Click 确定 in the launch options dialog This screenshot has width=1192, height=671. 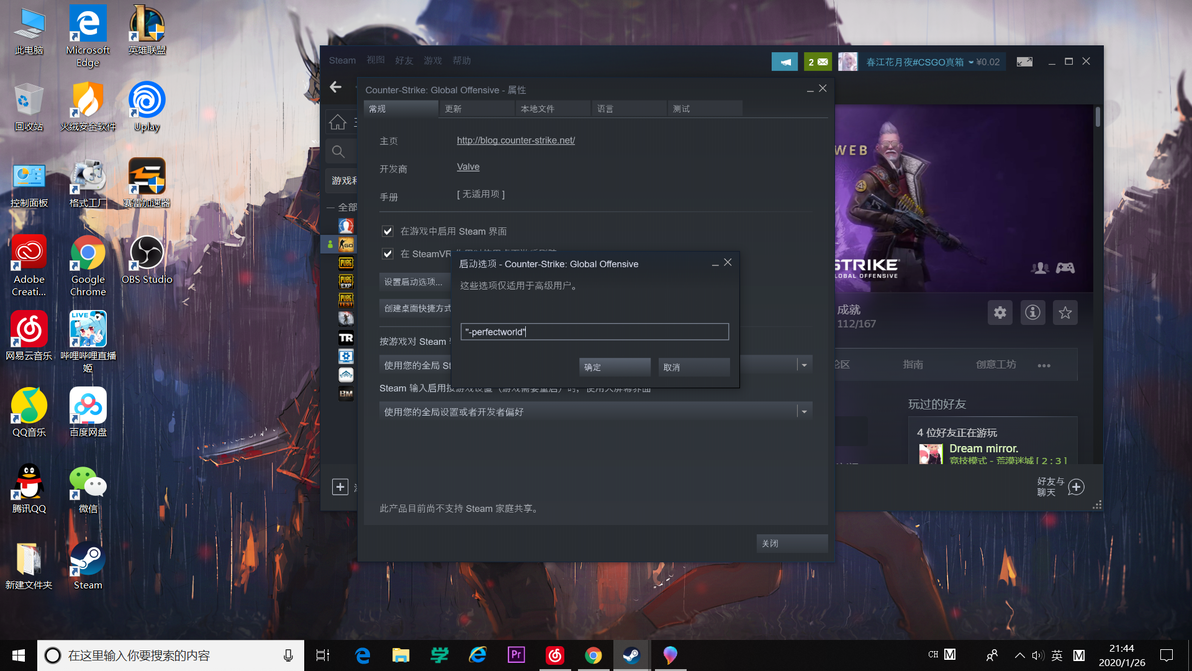pyautogui.click(x=614, y=367)
